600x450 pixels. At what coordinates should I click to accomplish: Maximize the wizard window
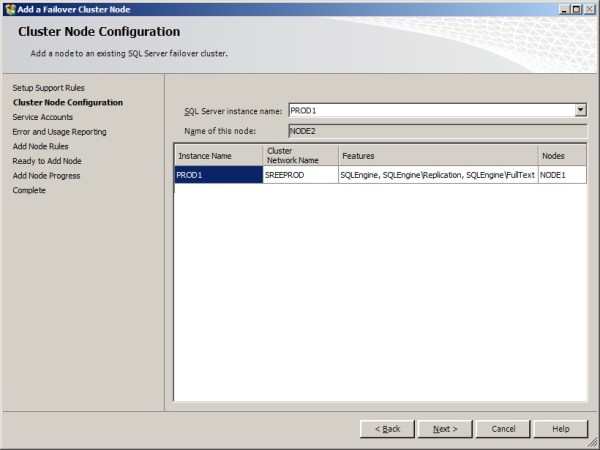click(x=576, y=8)
